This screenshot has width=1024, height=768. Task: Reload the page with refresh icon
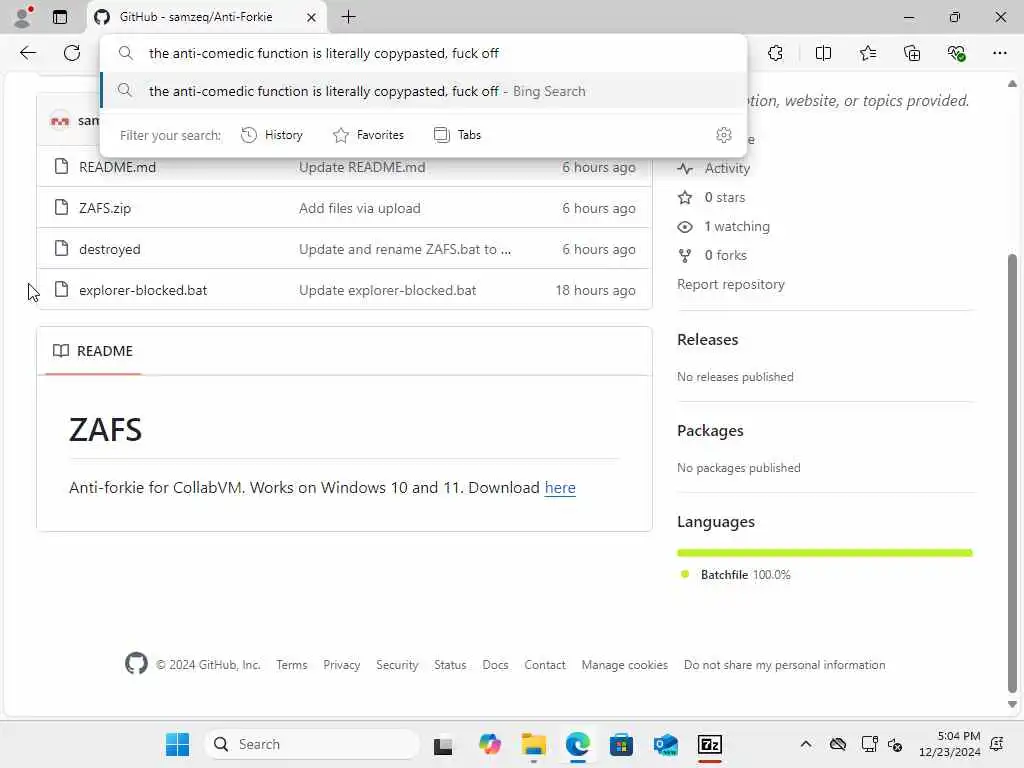72,53
